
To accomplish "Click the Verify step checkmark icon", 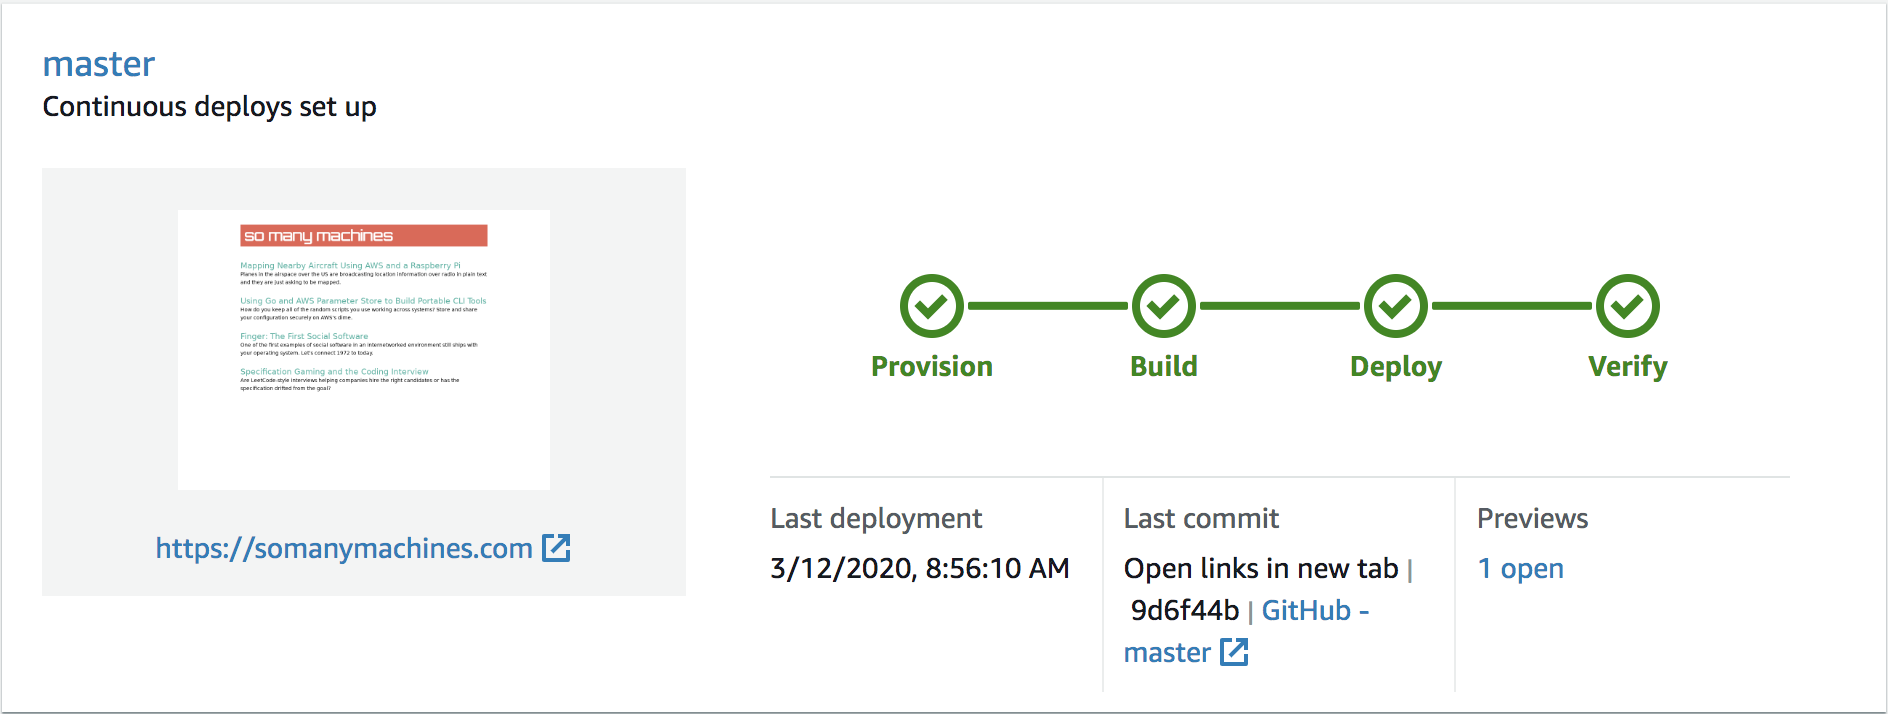I will coord(1628,306).
